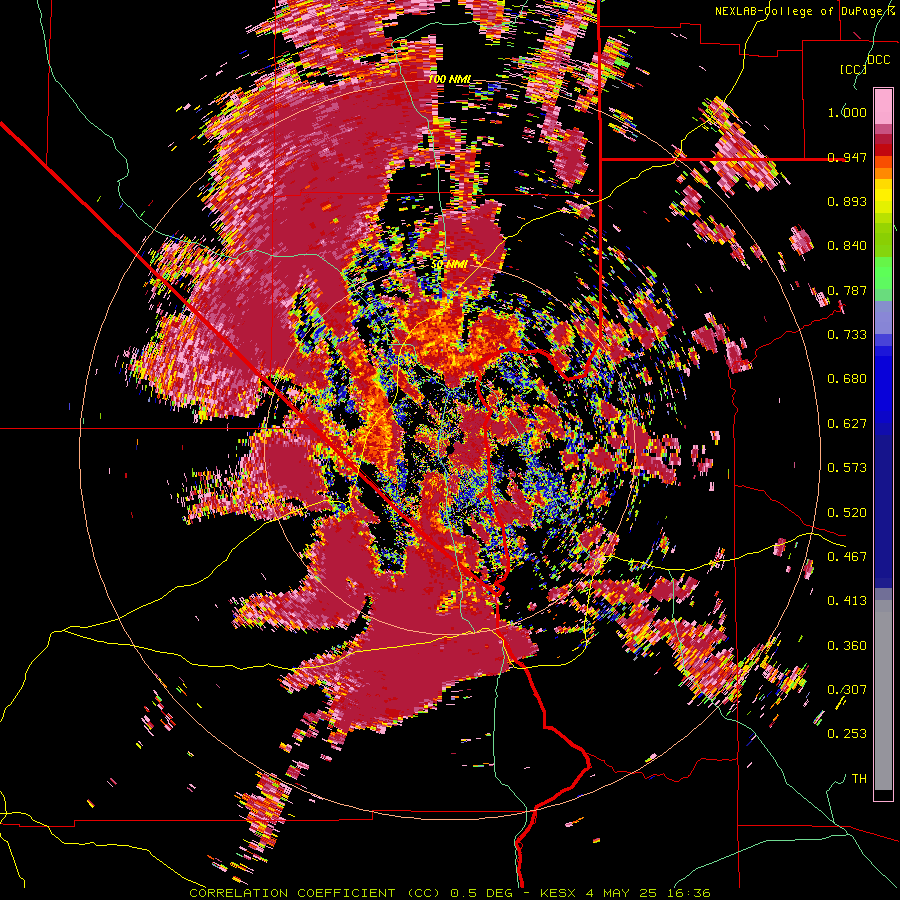Select the 0.573 scale value
The width and height of the screenshot is (900, 900).
[847, 467]
